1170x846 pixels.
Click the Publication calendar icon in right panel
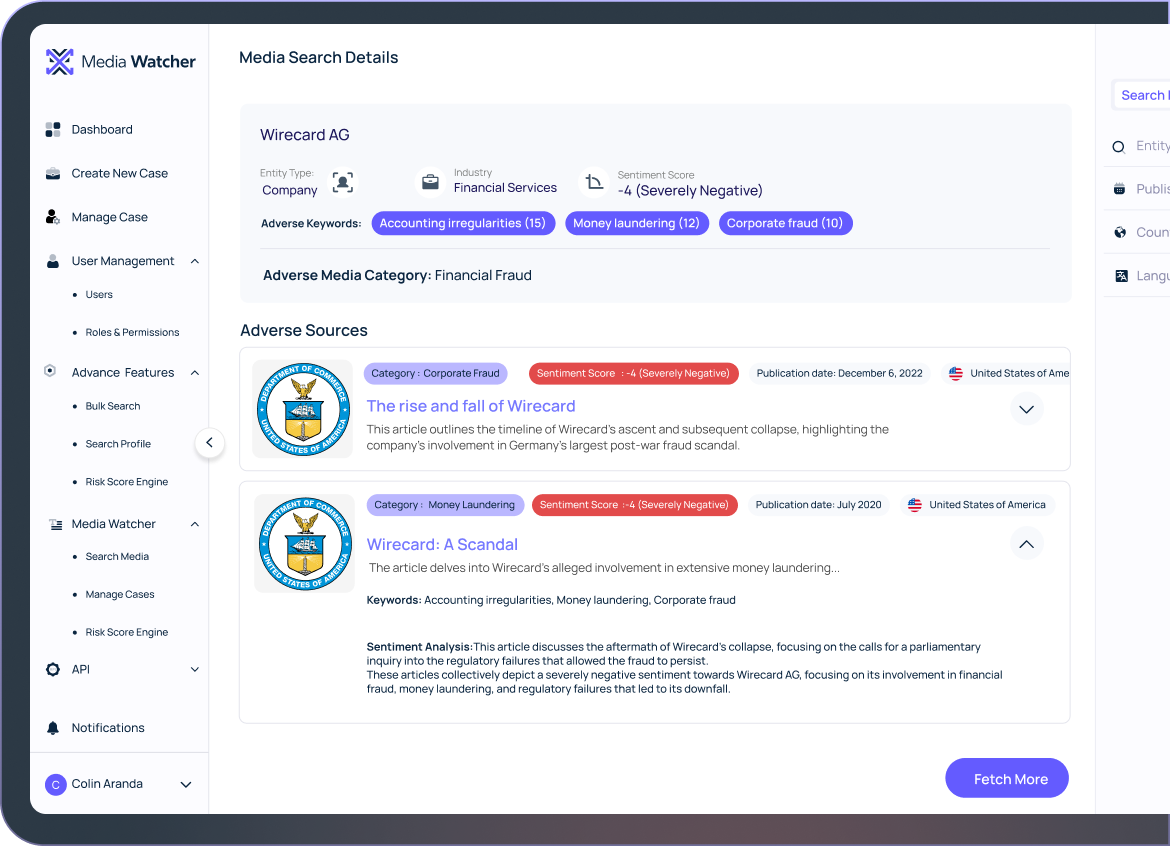coord(1119,189)
